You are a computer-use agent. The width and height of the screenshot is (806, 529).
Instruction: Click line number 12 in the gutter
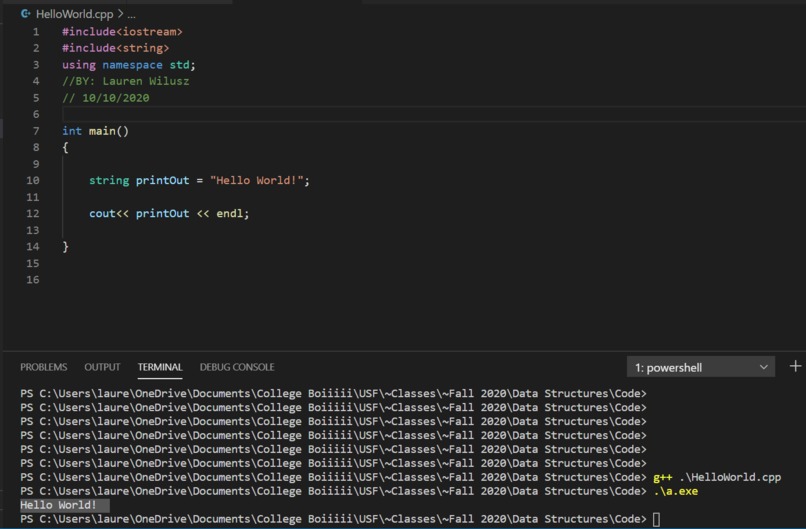coord(33,213)
